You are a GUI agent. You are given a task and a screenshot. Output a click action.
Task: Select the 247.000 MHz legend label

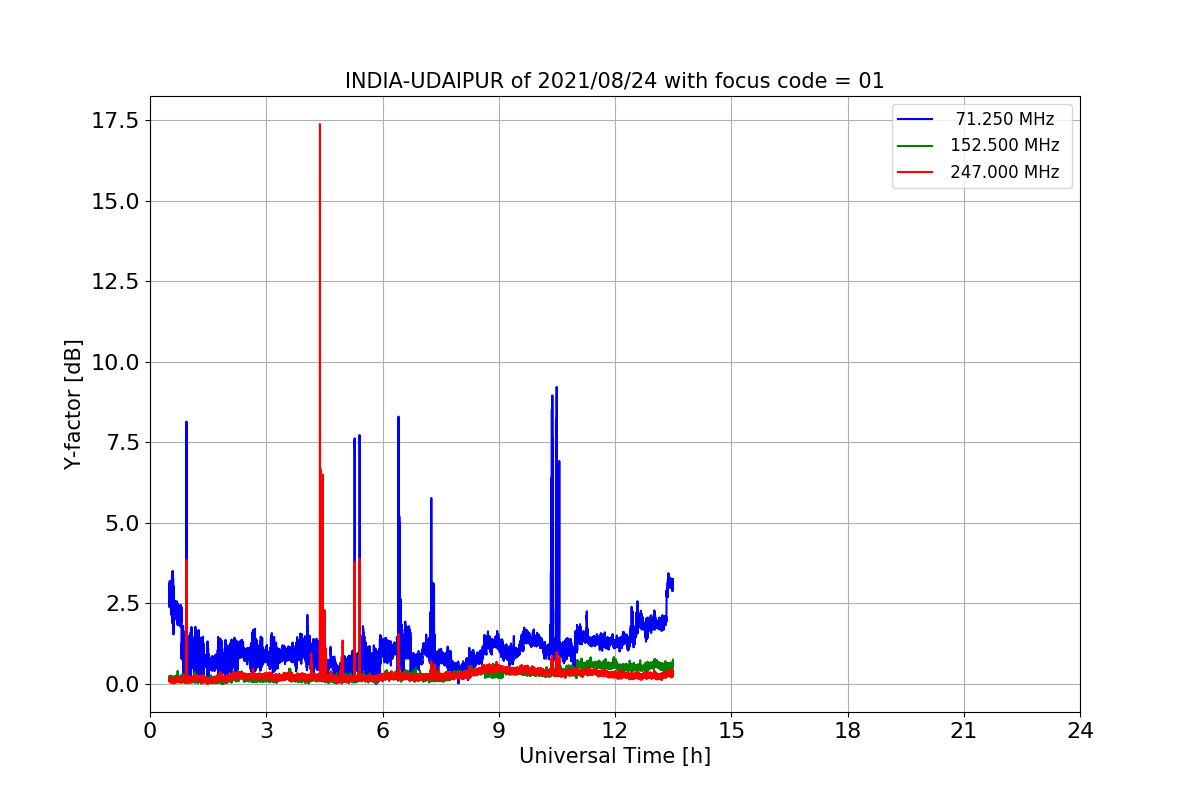pos(1005,172)
